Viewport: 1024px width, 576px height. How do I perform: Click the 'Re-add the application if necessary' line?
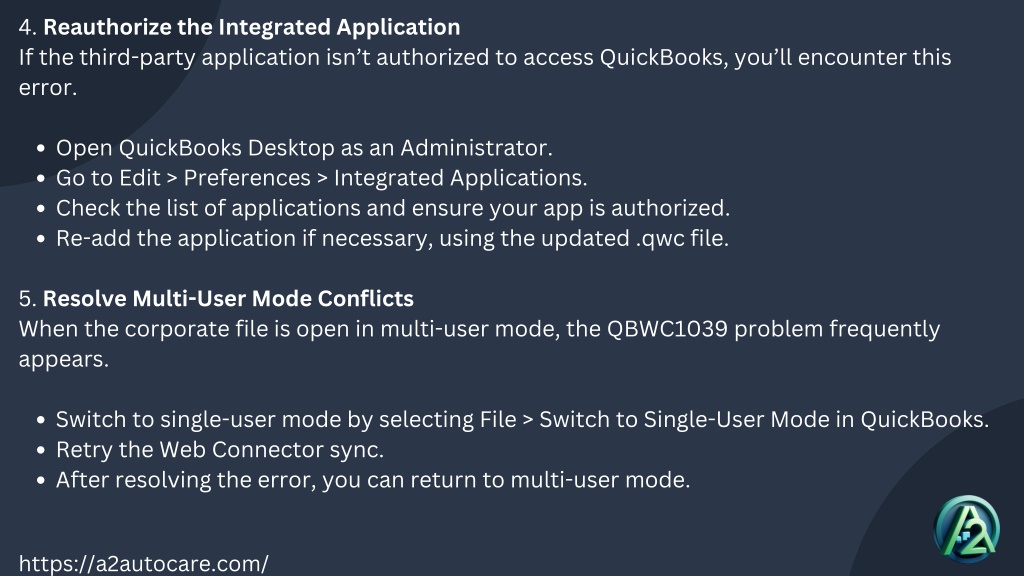point(392,238)
